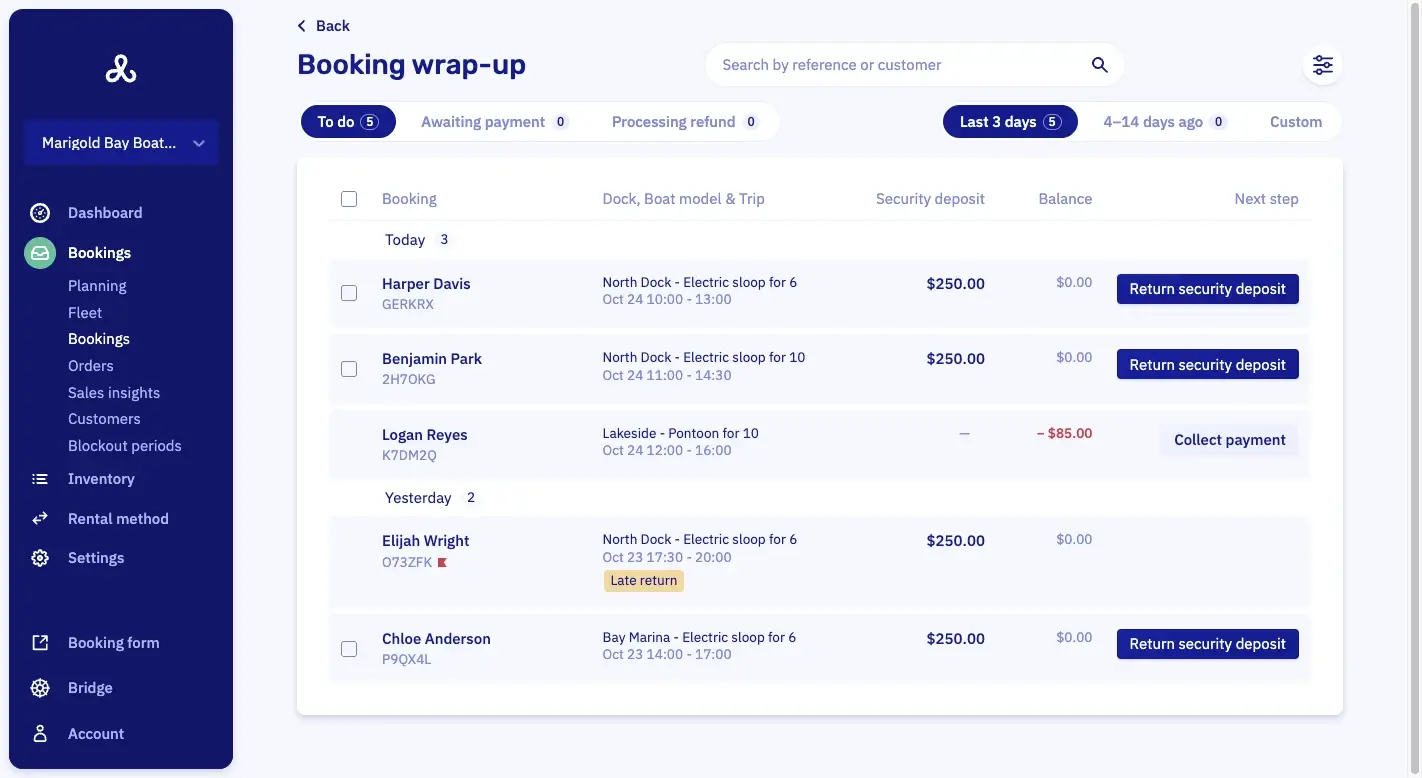Screen dimensions: 1422x778
Task: Check the Harper Davis booking checkbox
Action: [x=349, y=293]
